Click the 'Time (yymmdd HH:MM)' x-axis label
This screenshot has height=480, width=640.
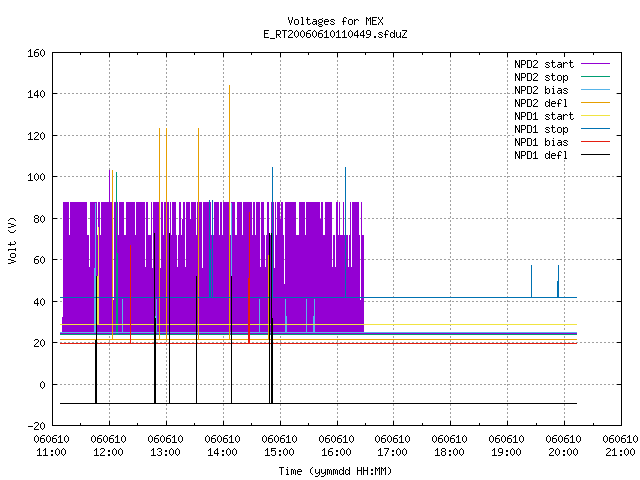335,471
